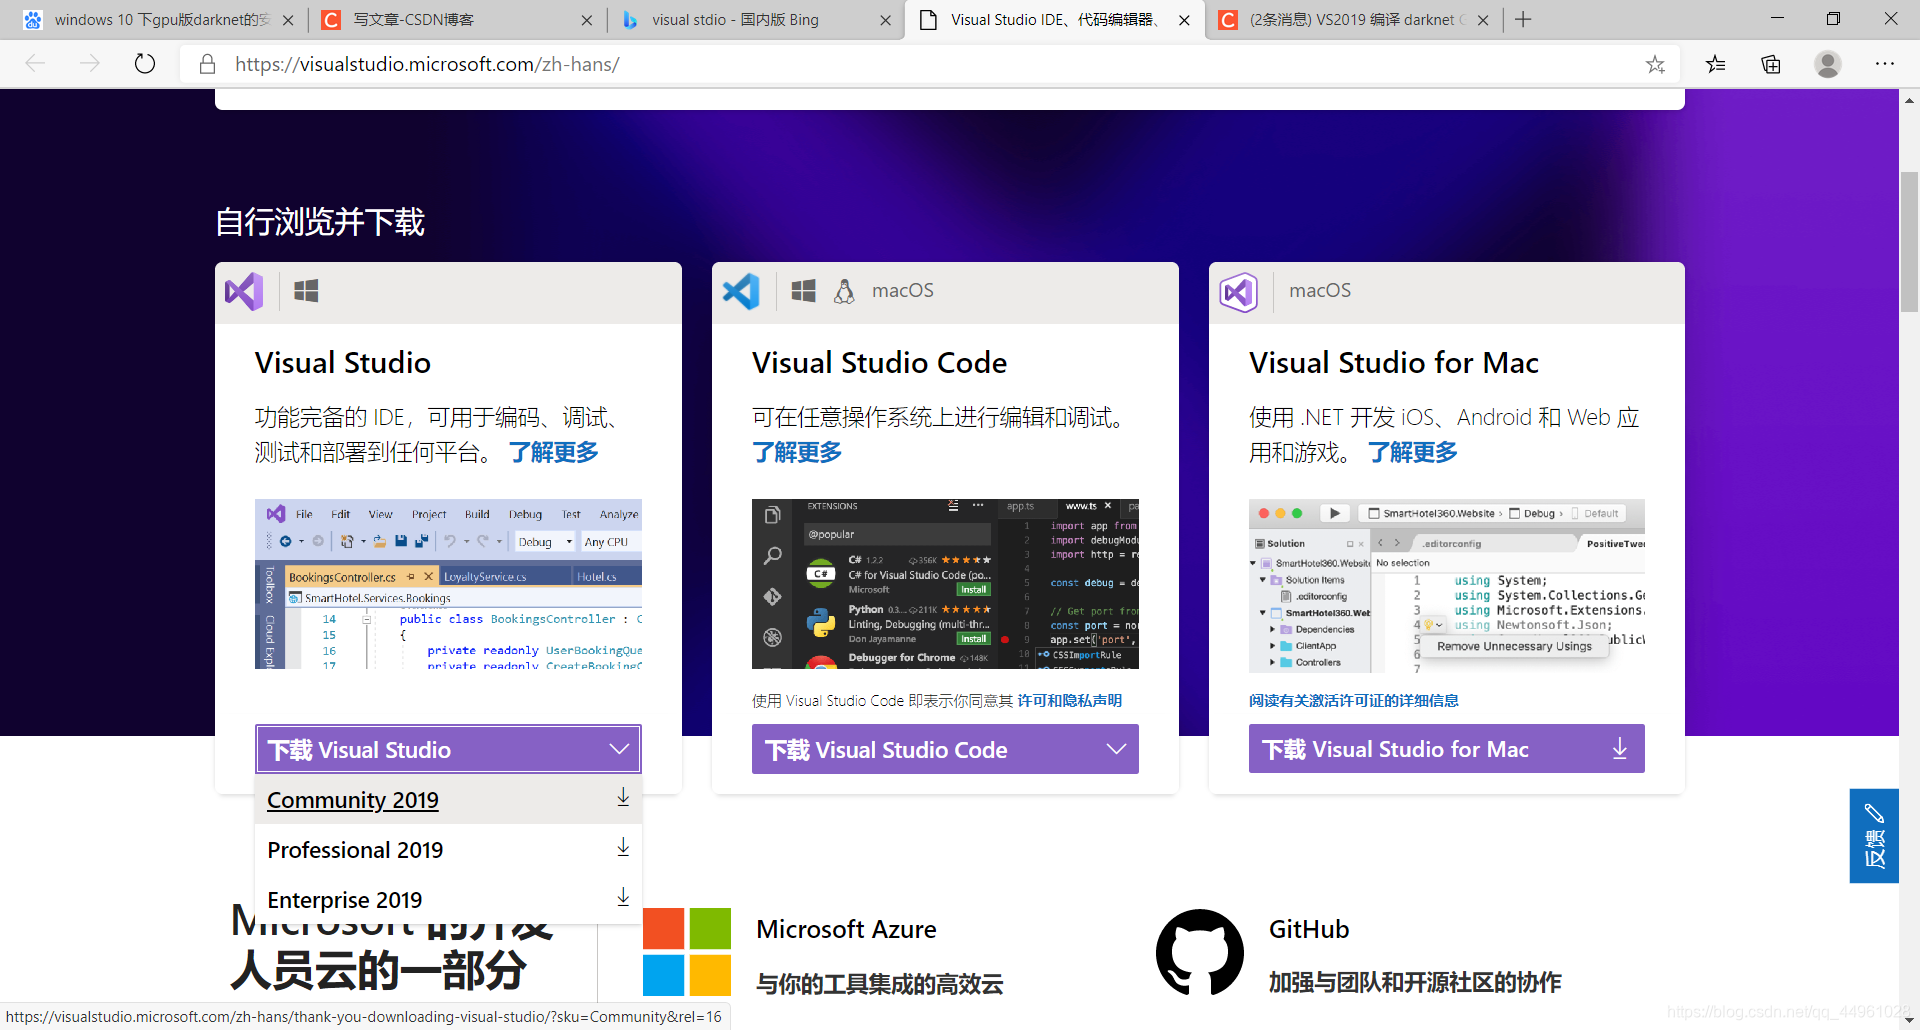Close the 写文章-CSDN博客 tab

587,20
